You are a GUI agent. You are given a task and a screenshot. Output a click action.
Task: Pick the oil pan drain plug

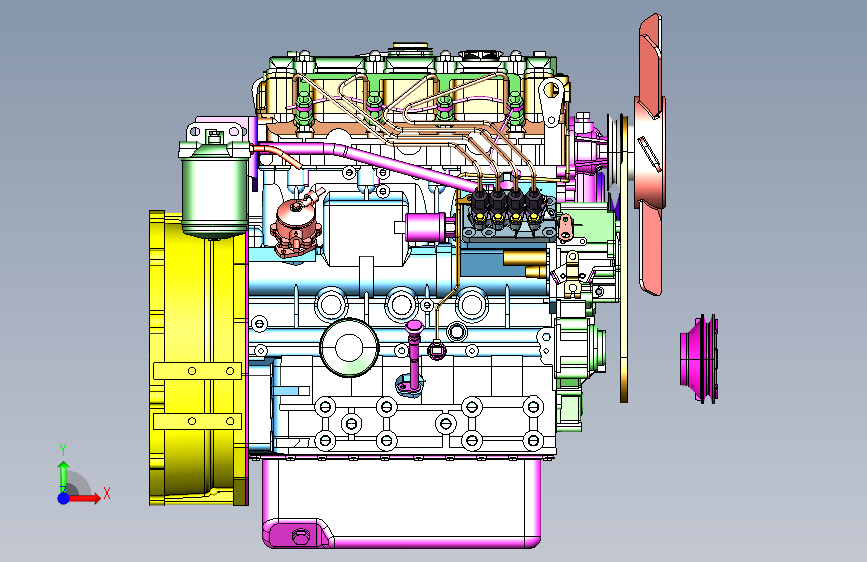tap(300, 536)
